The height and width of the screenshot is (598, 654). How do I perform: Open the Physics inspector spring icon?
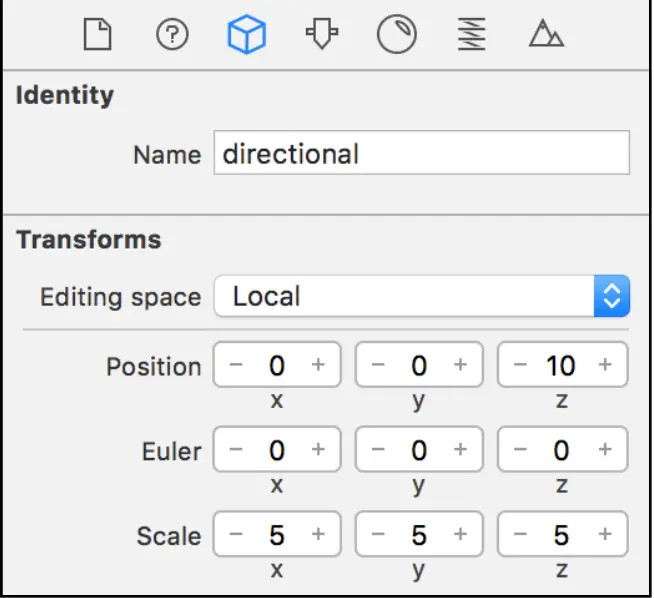click(x=471, y=36)
